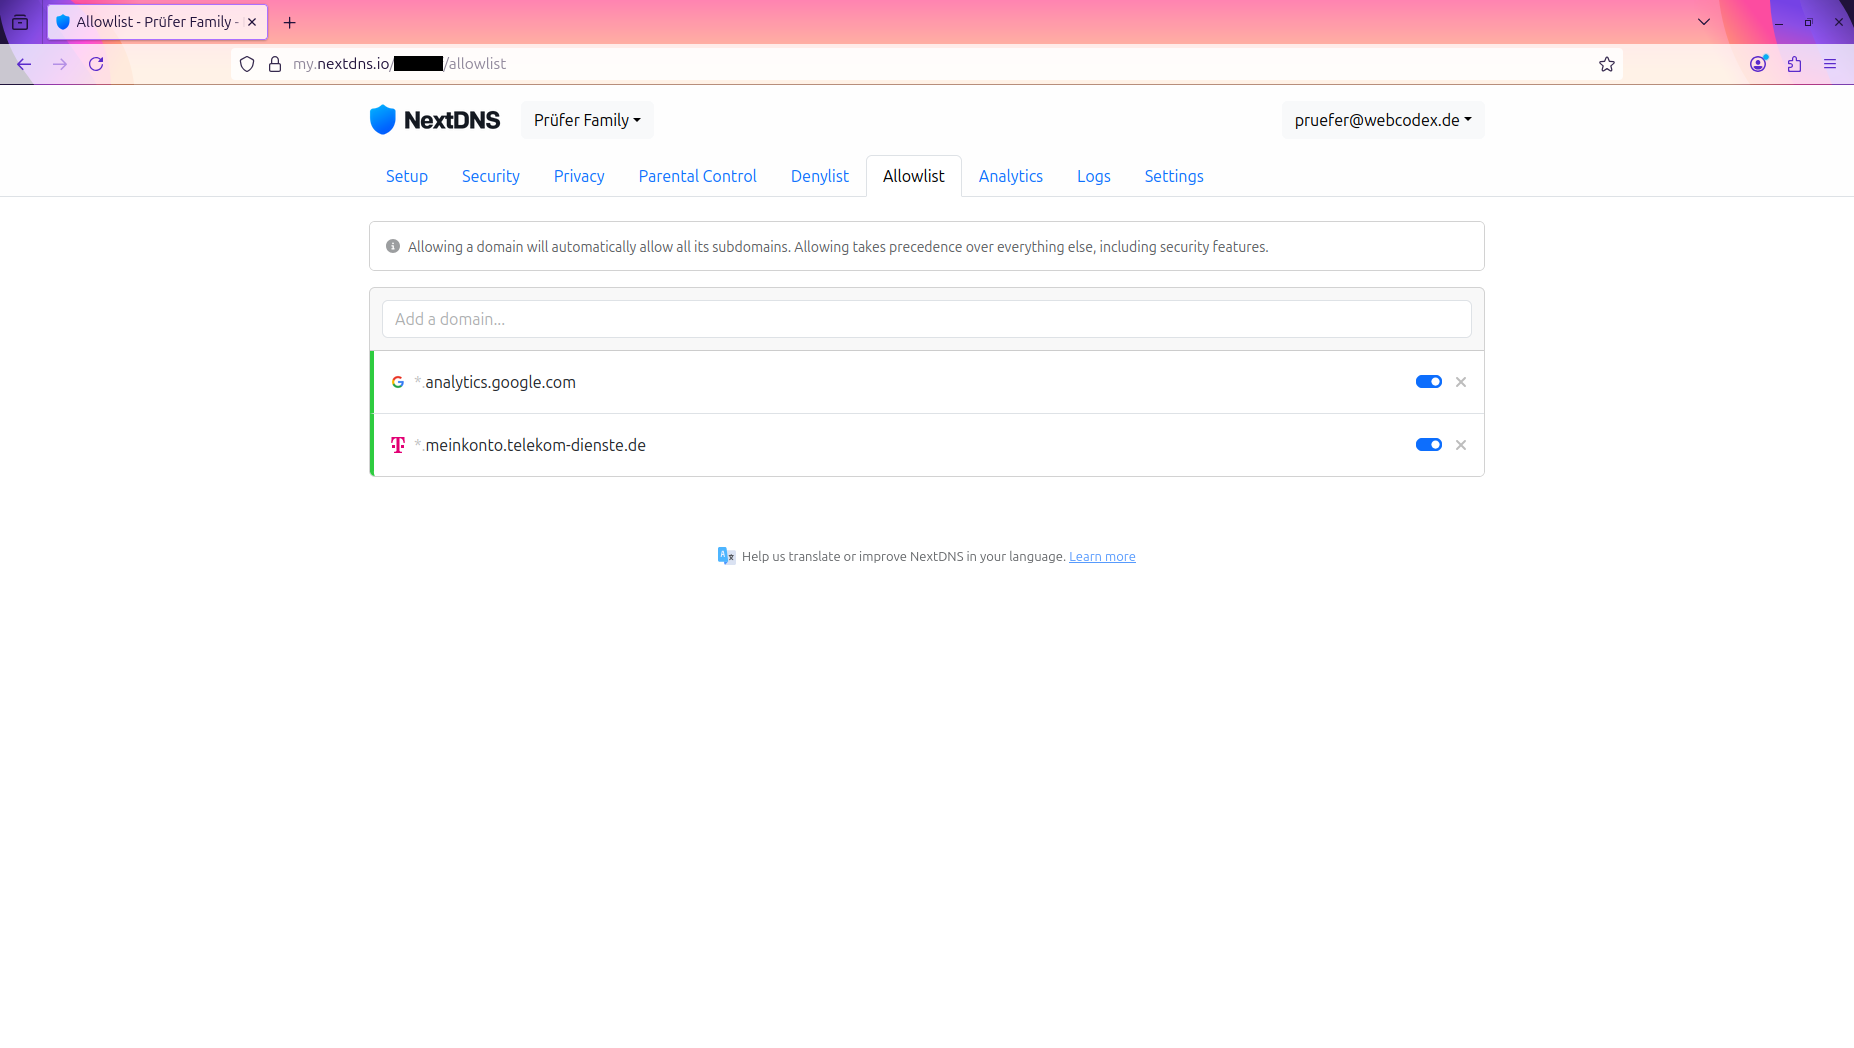1854x1048 pixels.
Task: Click the tracking protection shield in address bar
Action: tap(247, 63)
